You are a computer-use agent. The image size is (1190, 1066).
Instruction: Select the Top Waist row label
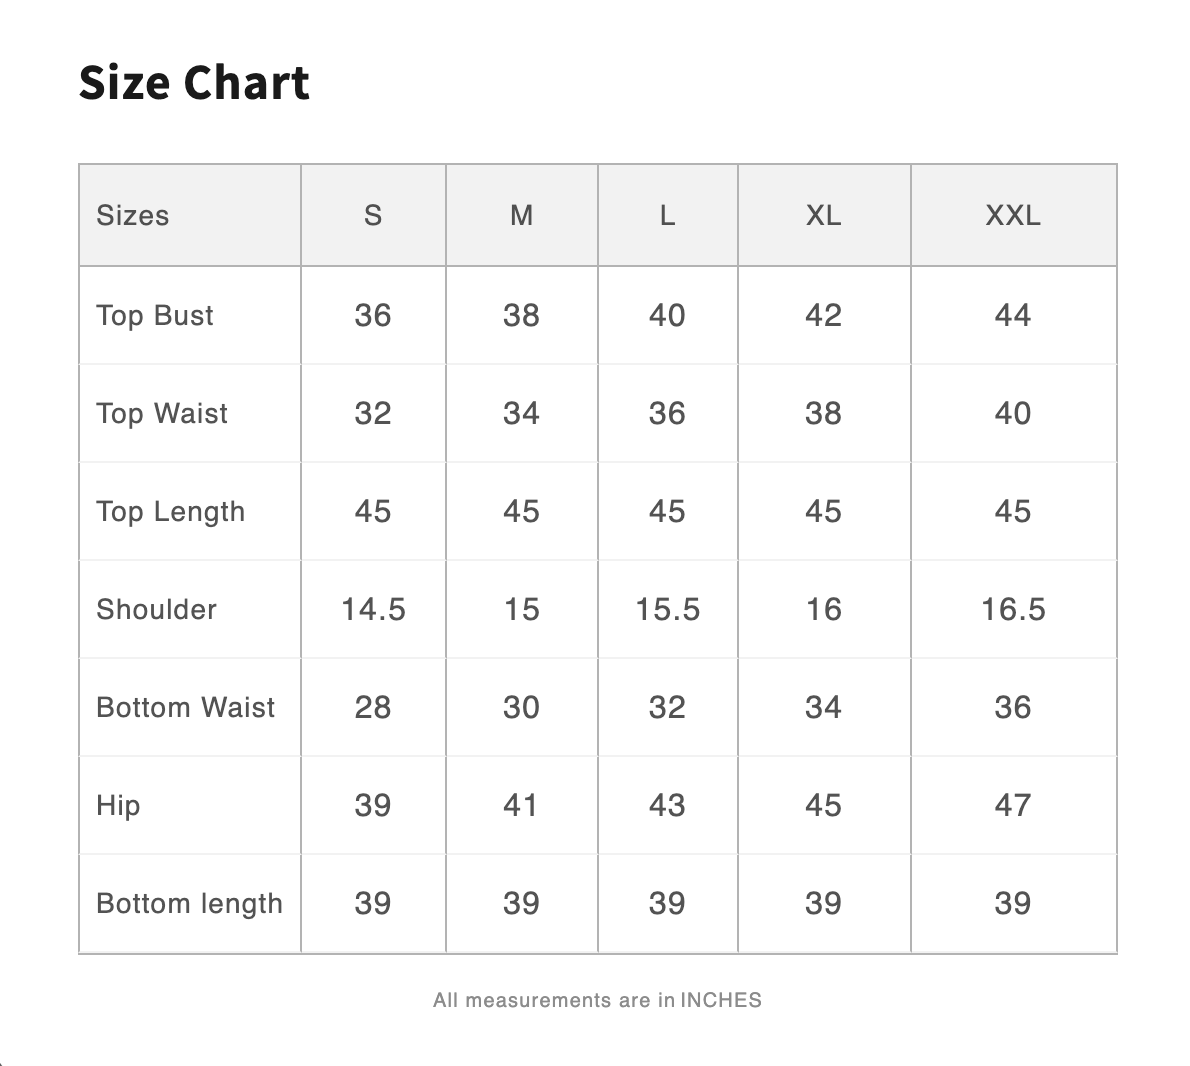(x=162, y=414)
